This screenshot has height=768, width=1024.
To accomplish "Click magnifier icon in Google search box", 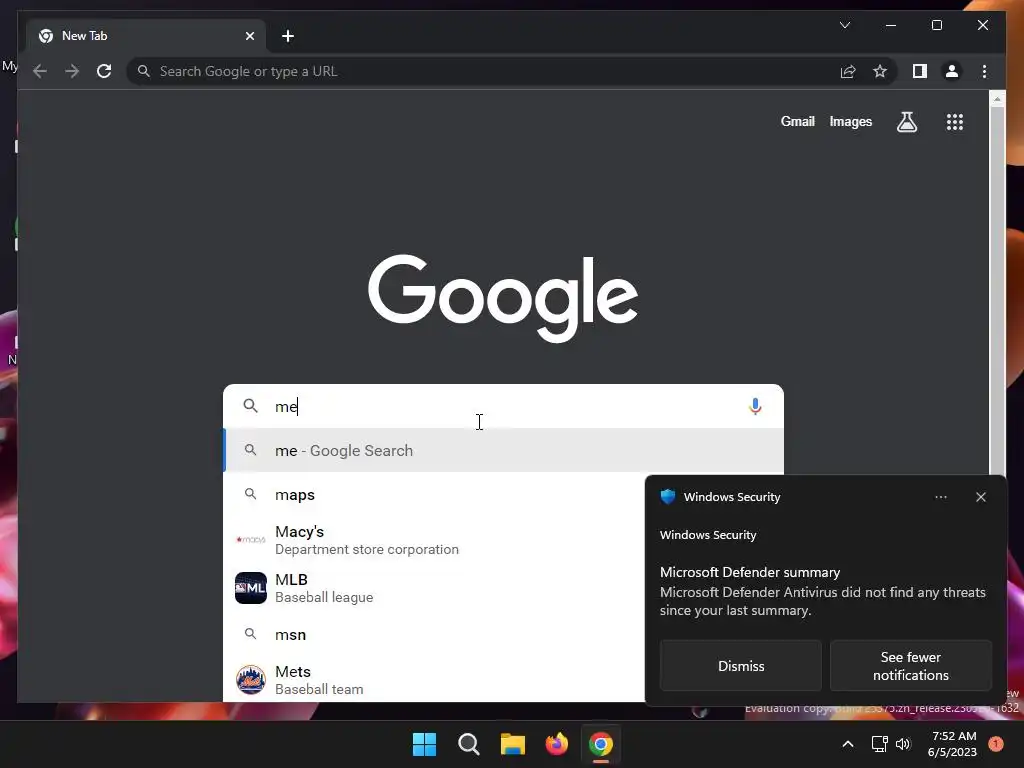I will point(250,406).
